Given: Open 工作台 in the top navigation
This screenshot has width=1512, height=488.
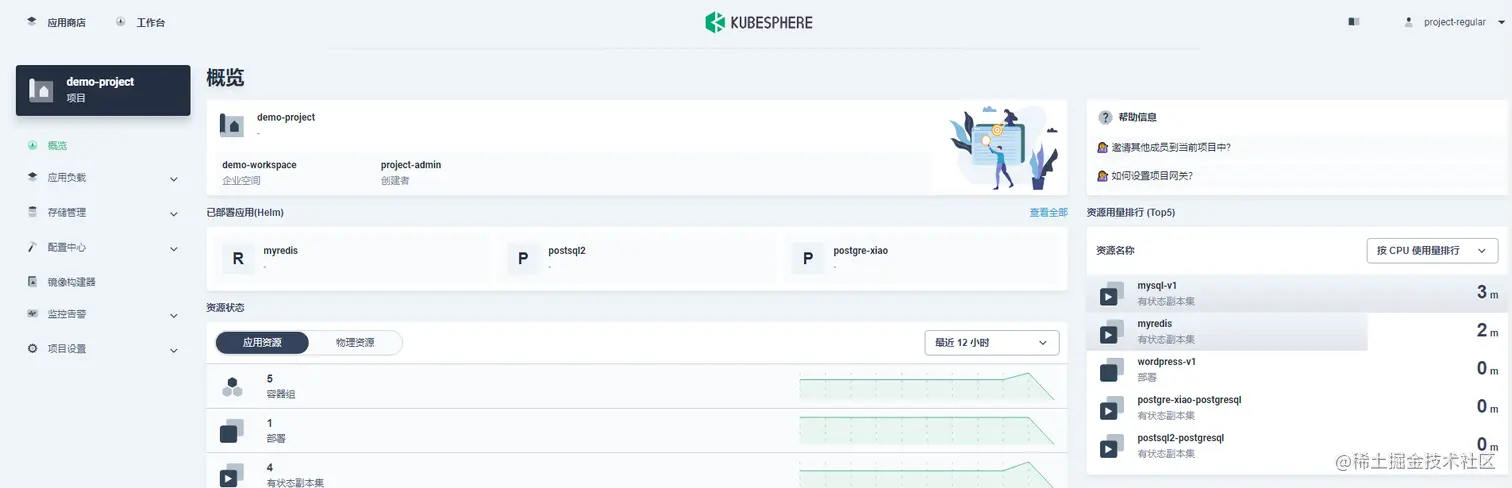Looking at the screenshot, I should [x=151, y=22].
